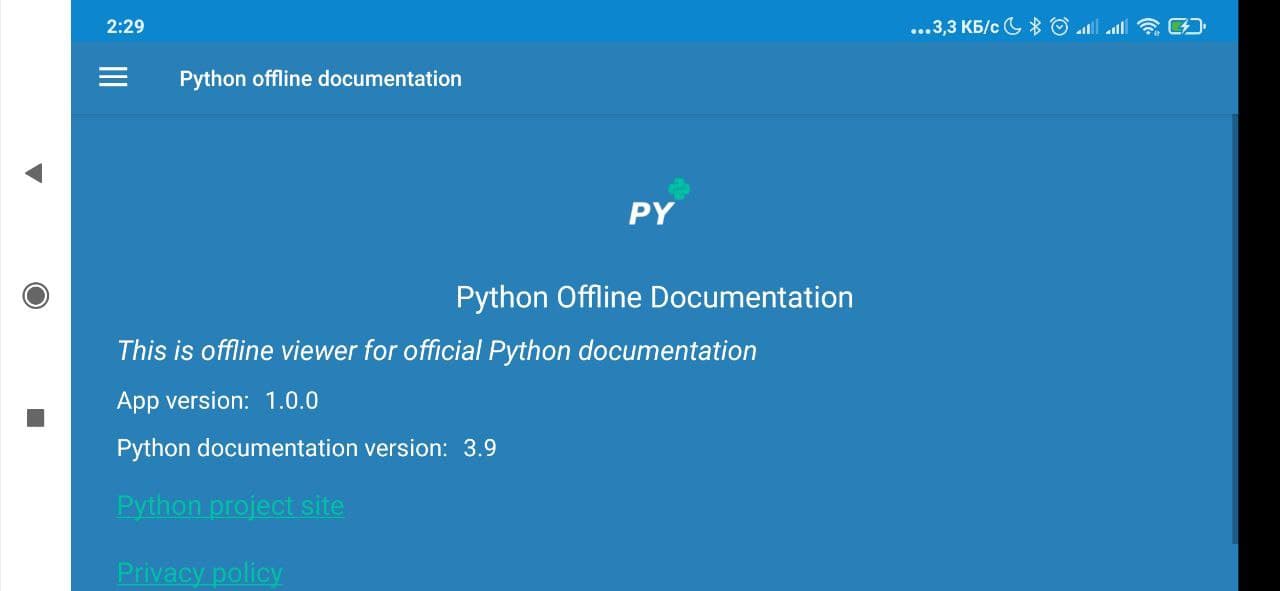Tap the Wi-Fi status icon
The height and width of the screenshot is (591, 1280).
[x=1148, y=27]
